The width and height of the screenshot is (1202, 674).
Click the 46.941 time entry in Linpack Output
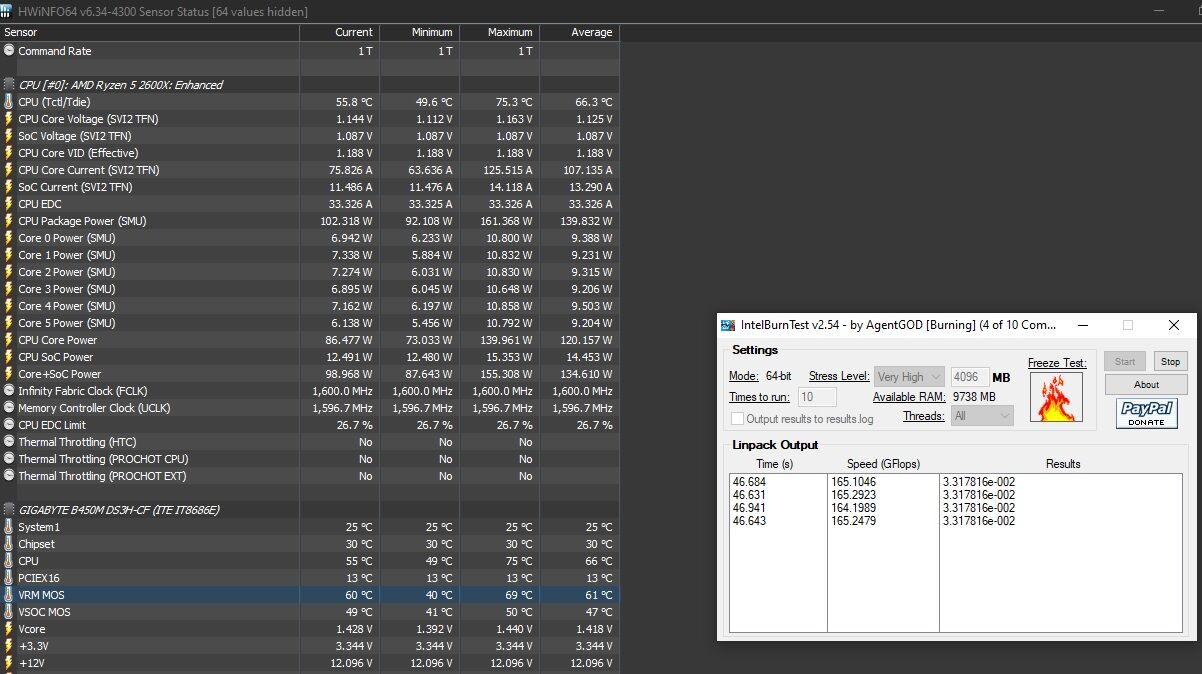click(x=748, y=508)
